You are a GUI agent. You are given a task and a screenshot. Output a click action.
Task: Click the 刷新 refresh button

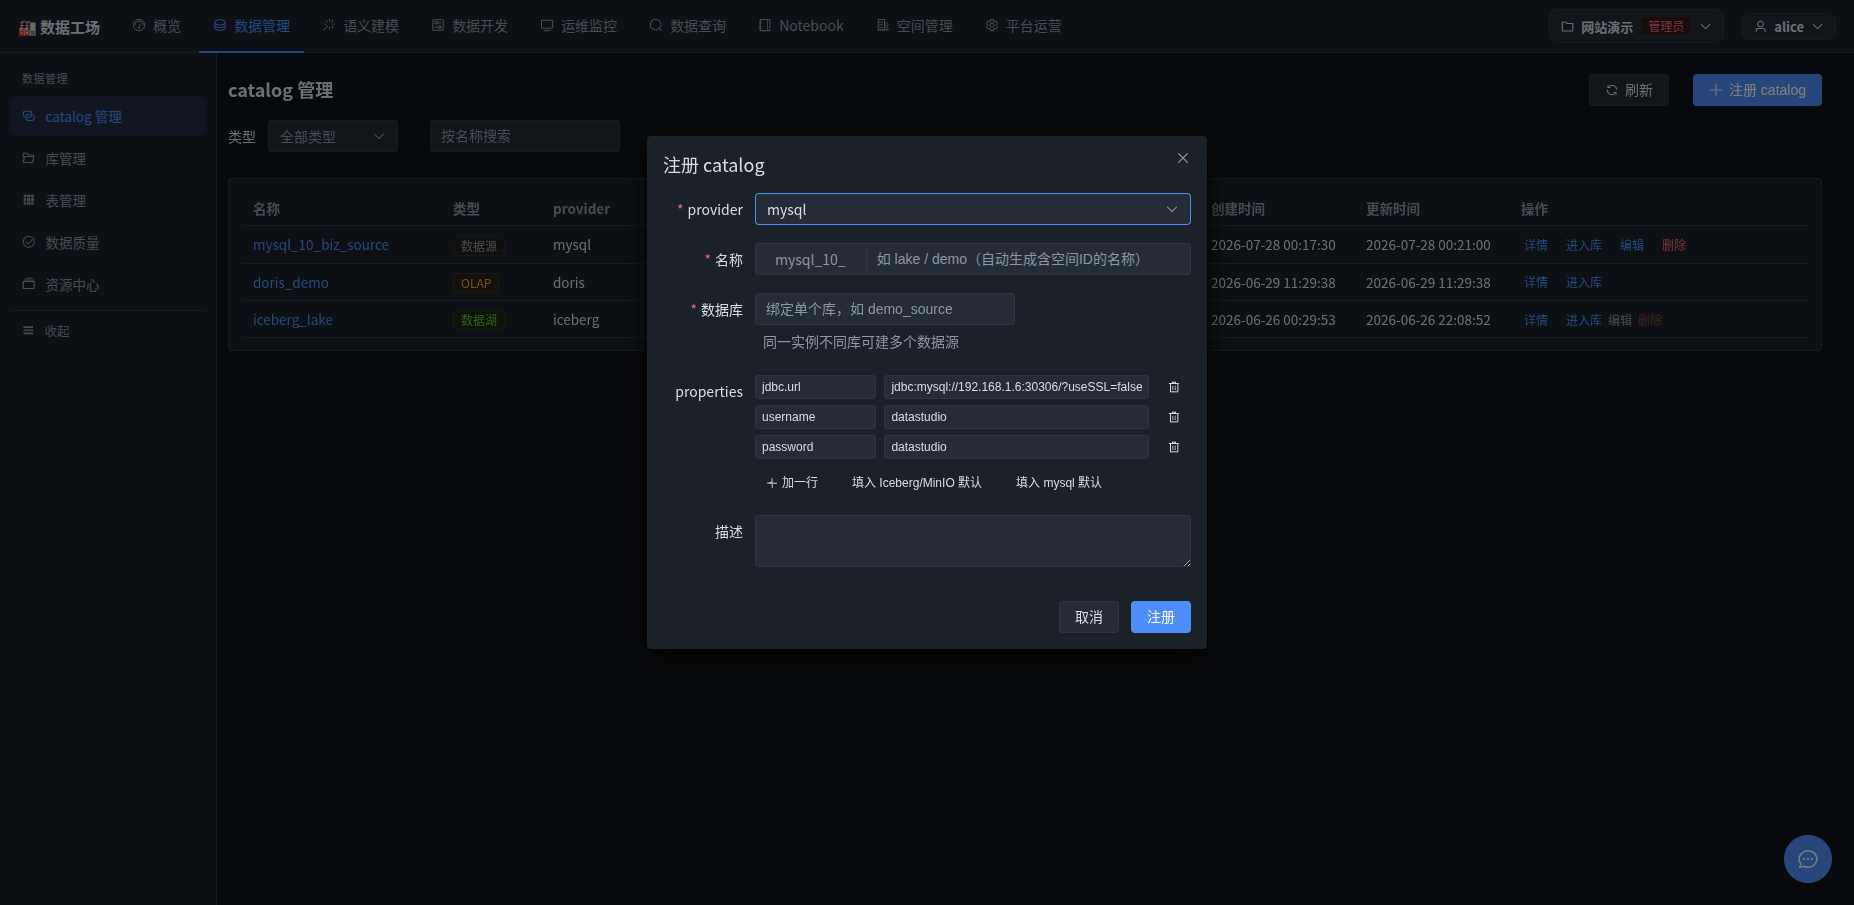click(1629, 90)
